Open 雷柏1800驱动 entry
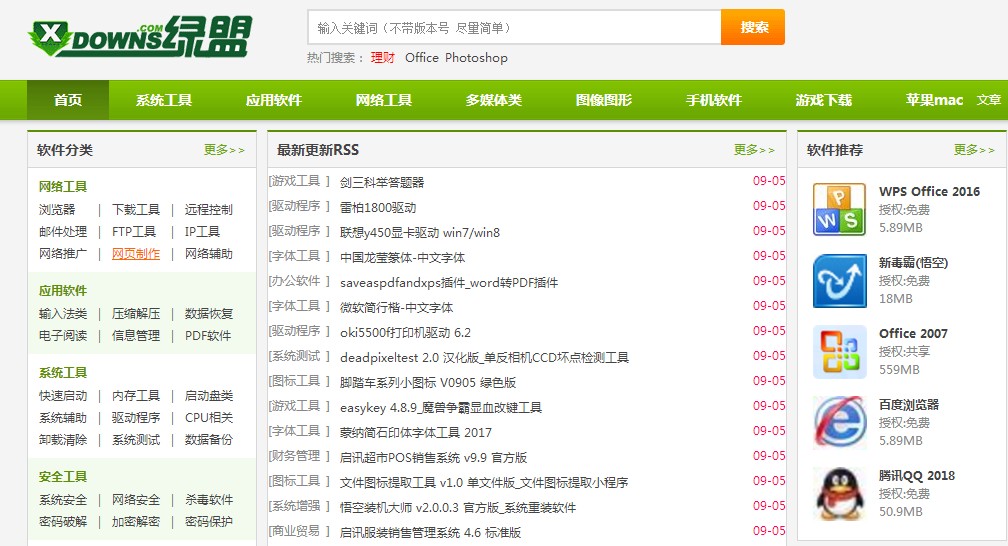 (x=378, y=208)
